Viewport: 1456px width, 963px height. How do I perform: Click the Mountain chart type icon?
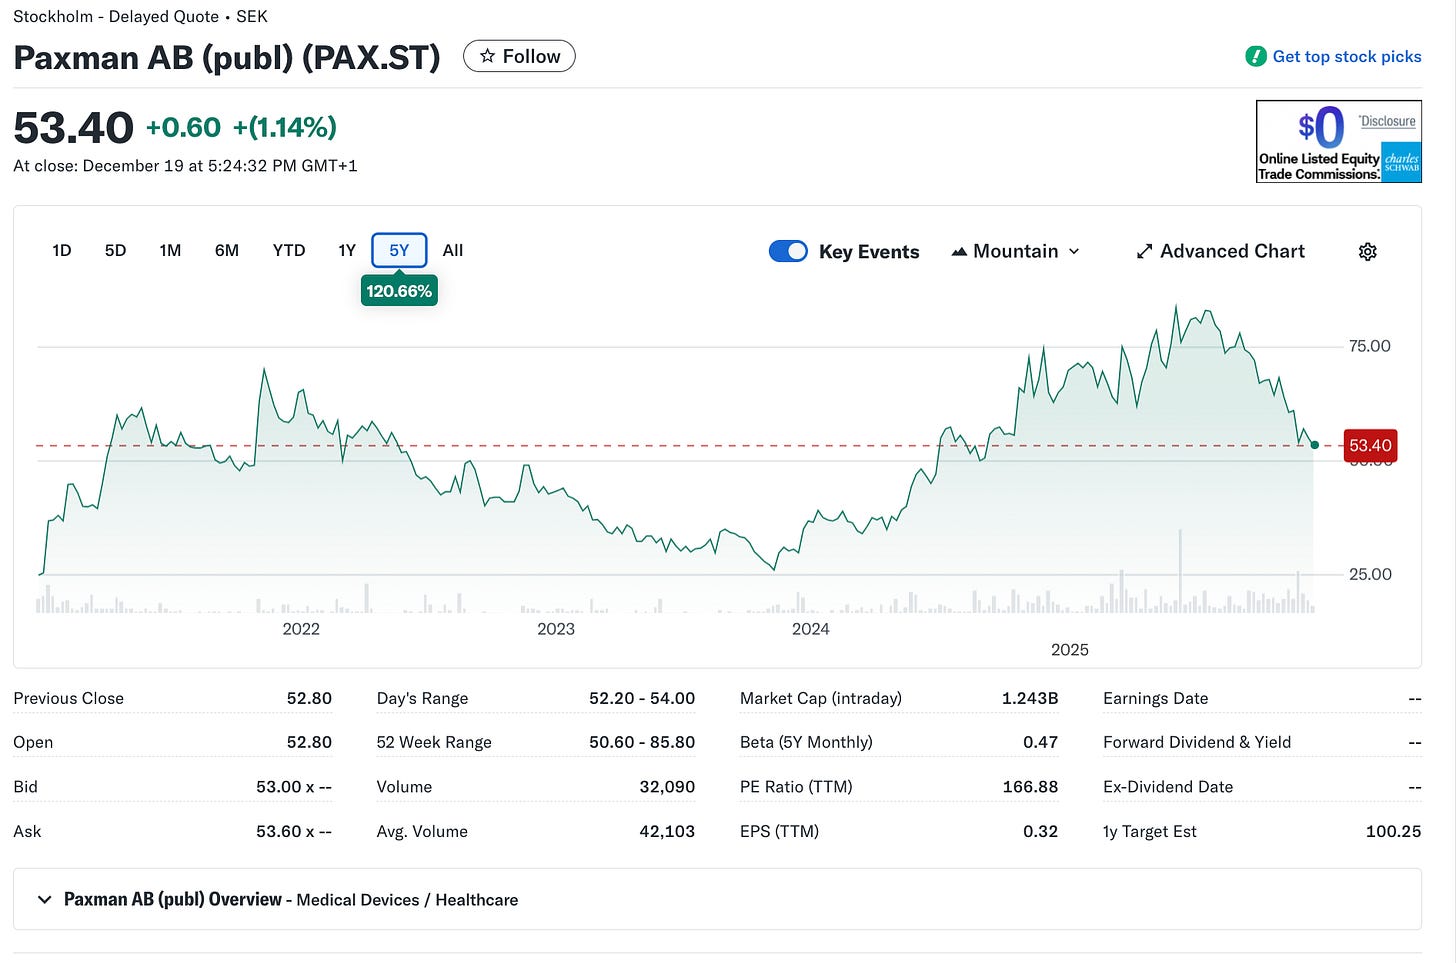click(x=959, y=251)
